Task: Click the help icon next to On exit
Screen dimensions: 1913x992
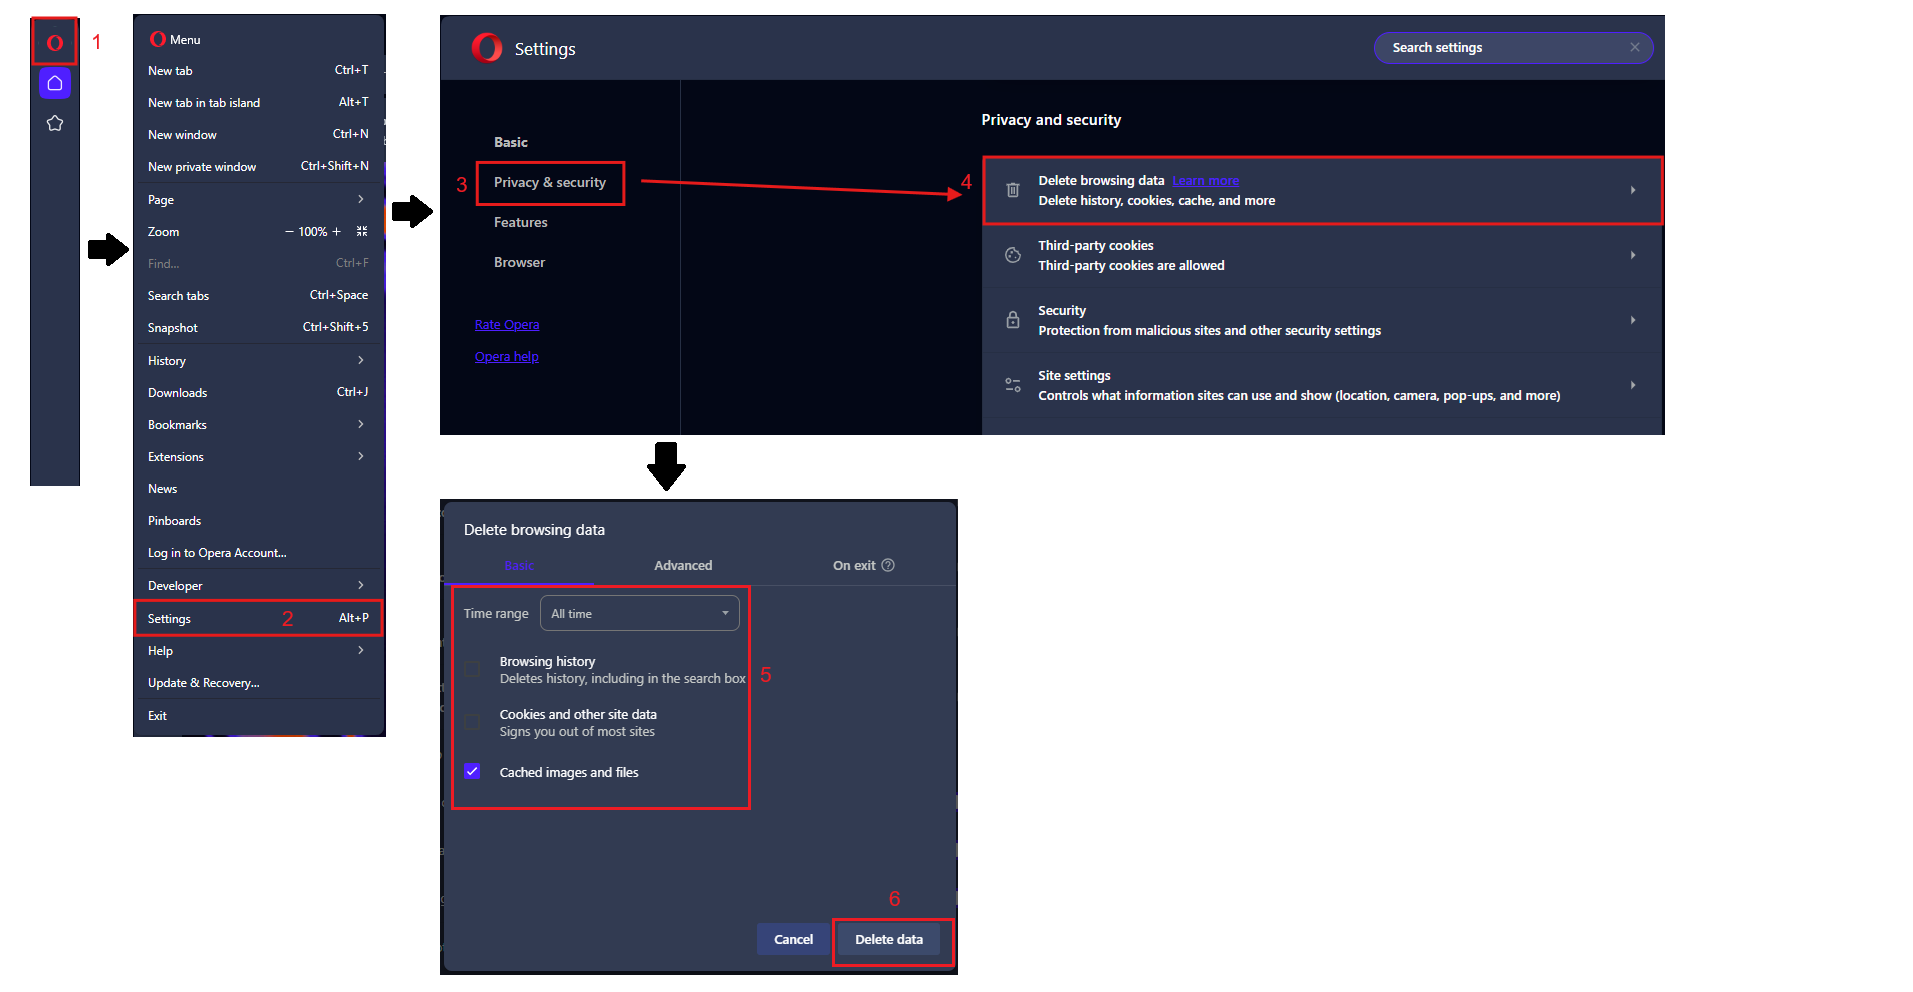Action: [888, 565]
